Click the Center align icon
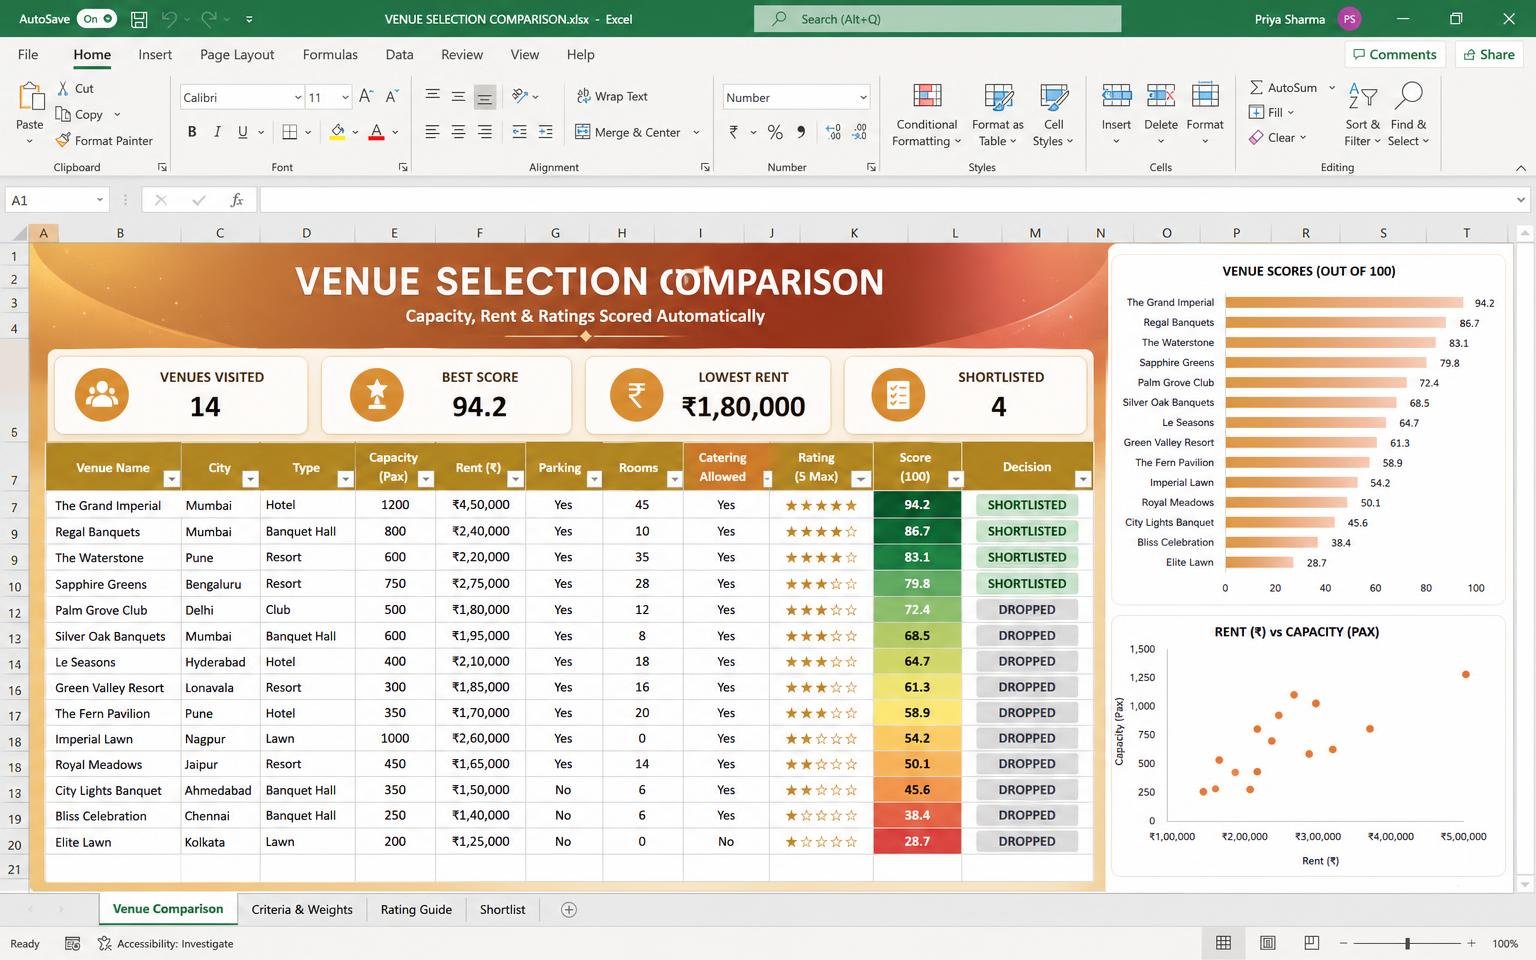Image resolution: width=1536 pixels, height=960 pixels. [458, 132]
